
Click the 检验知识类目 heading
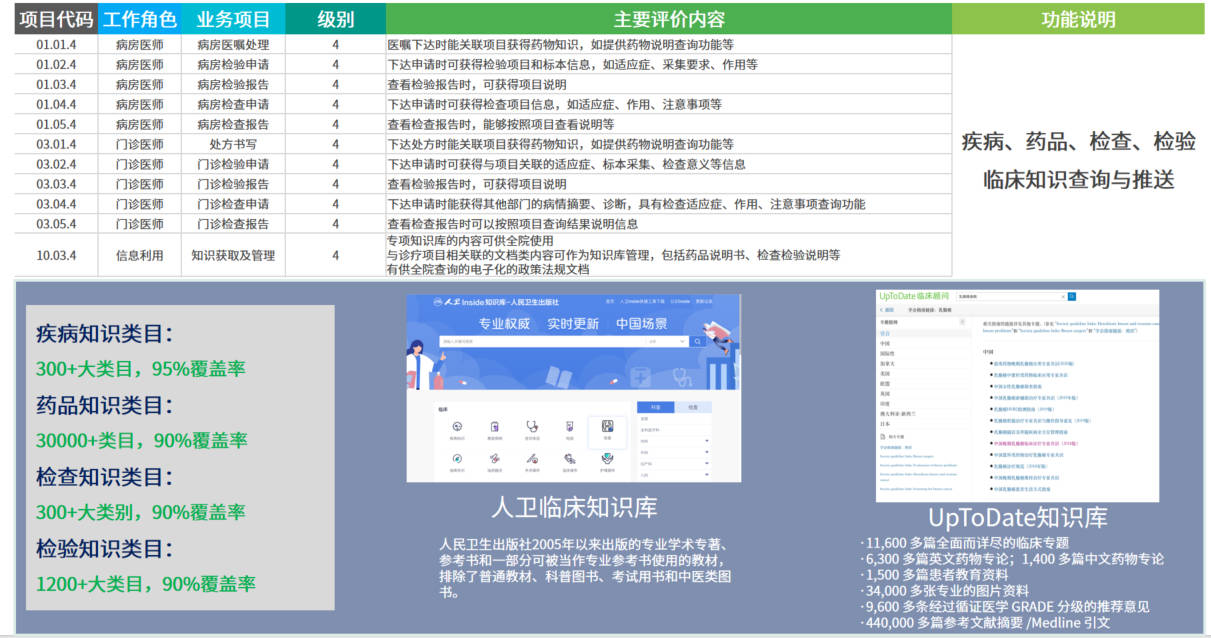pos(104,548)
